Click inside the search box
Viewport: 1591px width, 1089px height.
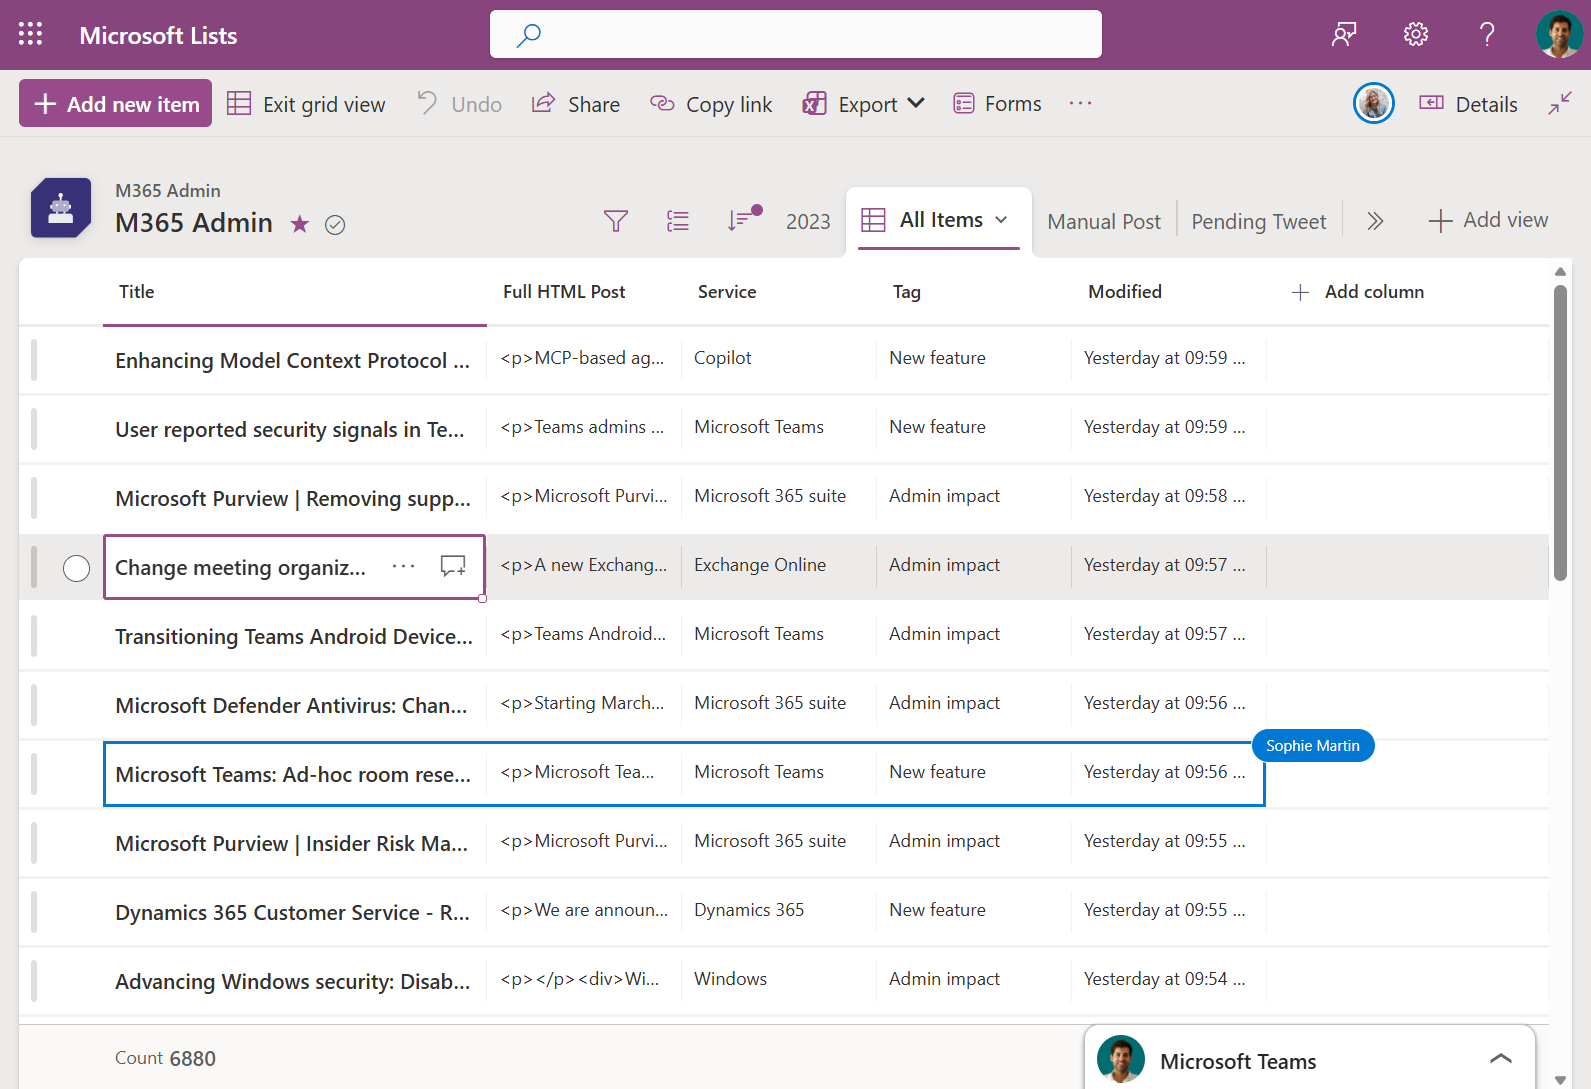[x=796, y=34]
